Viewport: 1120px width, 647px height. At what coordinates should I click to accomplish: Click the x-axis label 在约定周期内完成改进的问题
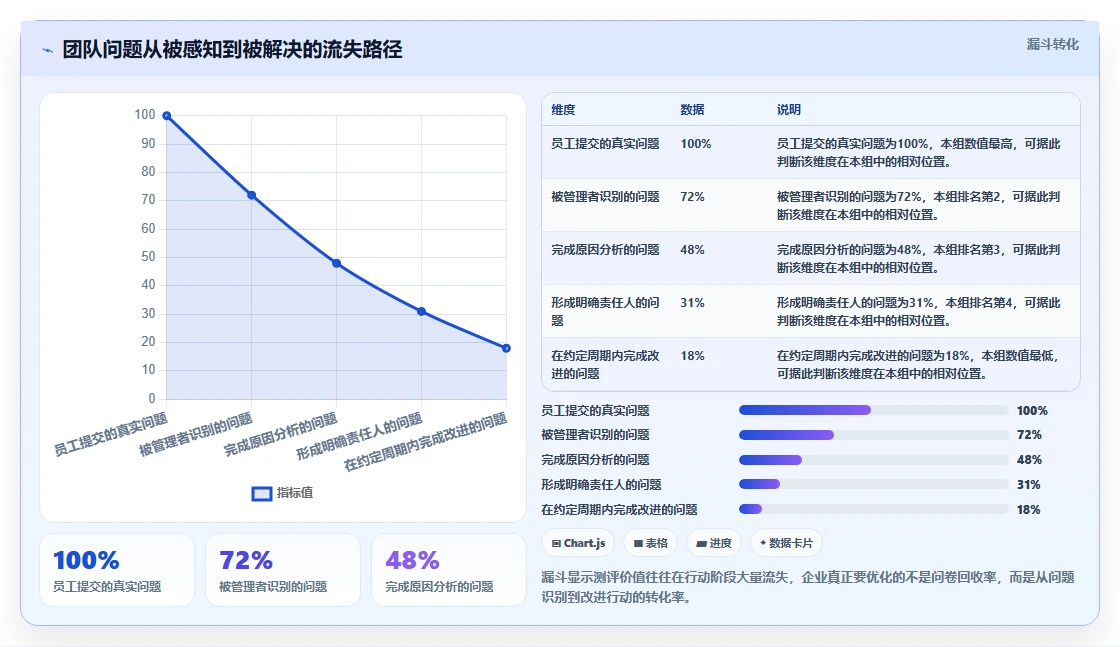[x=426, y=442]
